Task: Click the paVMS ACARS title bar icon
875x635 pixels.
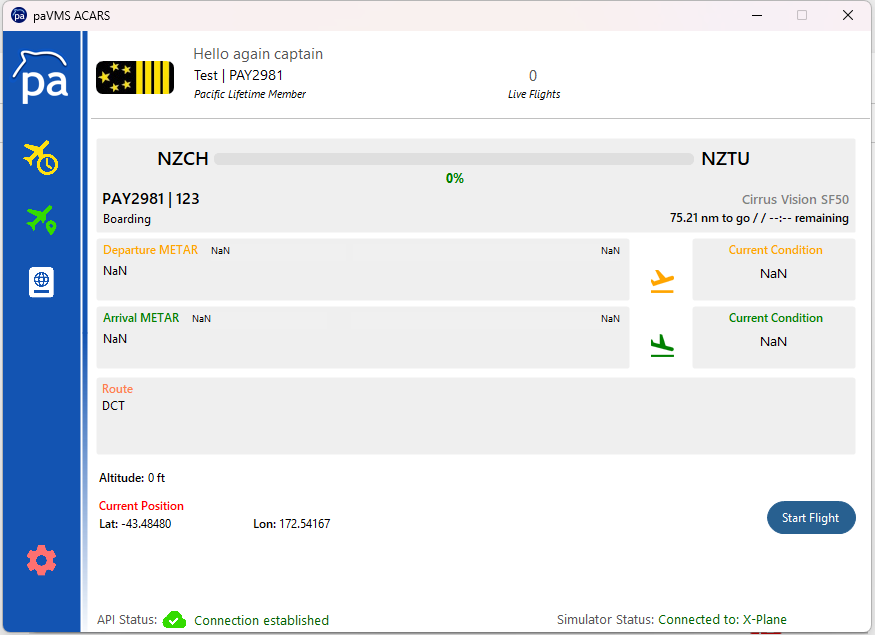Action: [19, 15]
